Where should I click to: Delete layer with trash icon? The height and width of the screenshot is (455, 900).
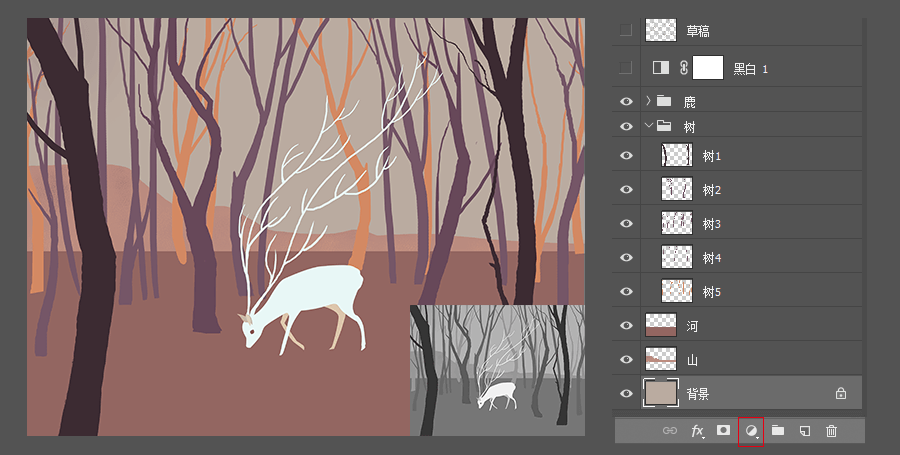pos(831,431)
